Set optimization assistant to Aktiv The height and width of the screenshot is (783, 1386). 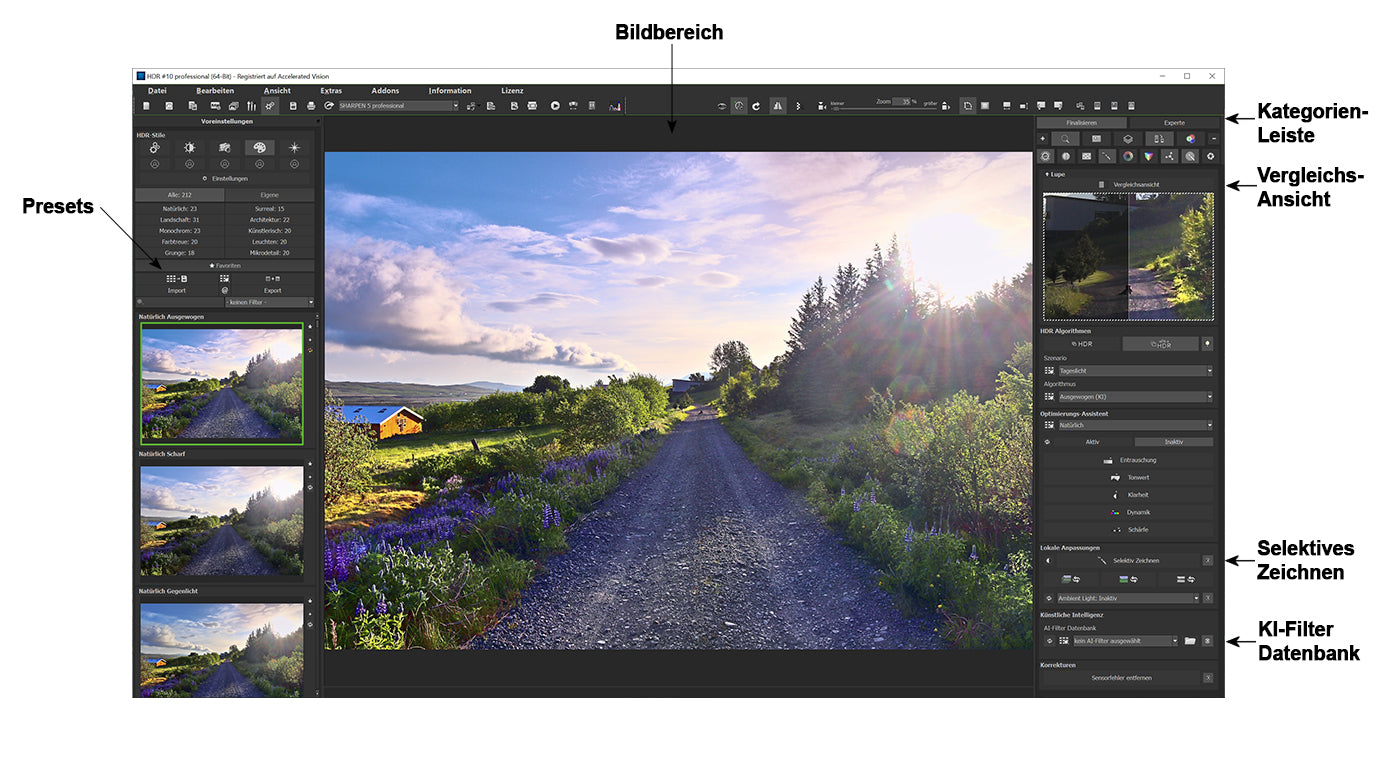pos(1092,442)
